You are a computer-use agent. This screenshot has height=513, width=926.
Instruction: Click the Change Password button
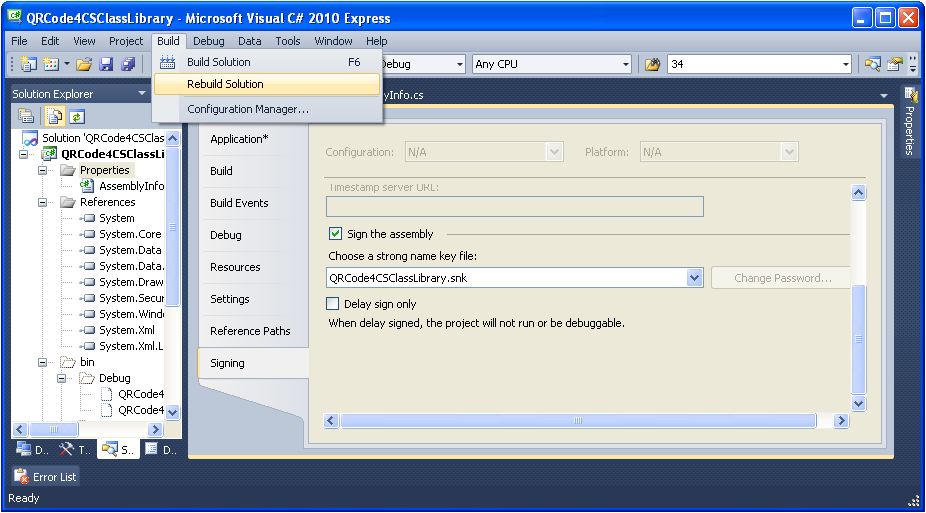(x=782, y=277)
